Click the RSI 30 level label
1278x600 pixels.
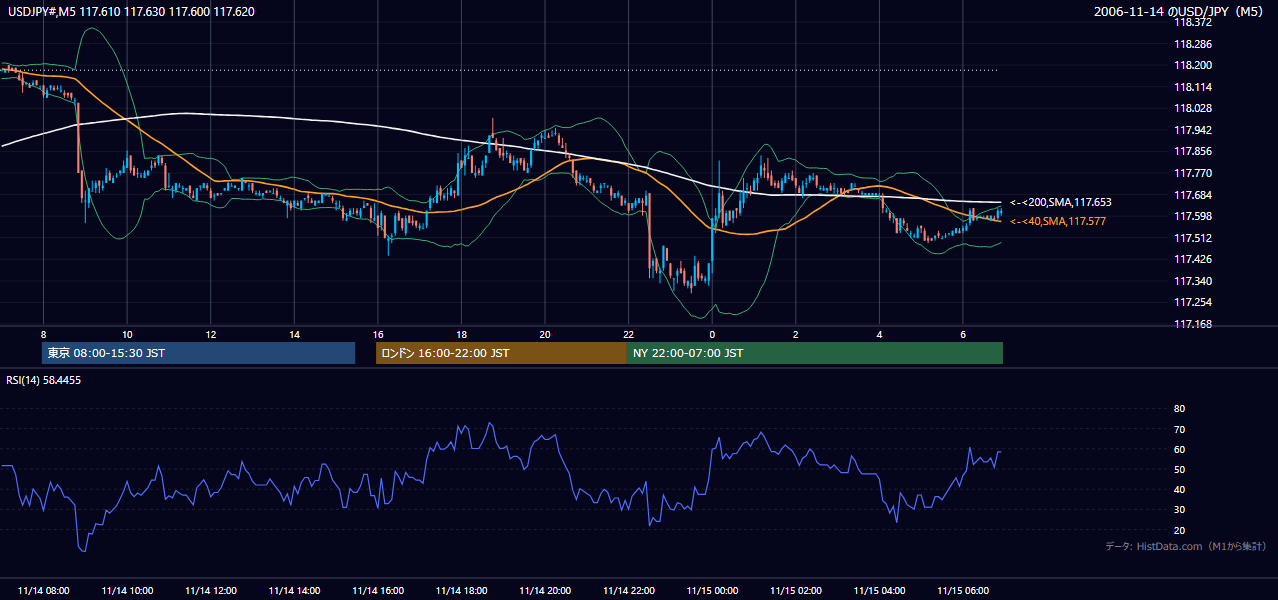1179,510
